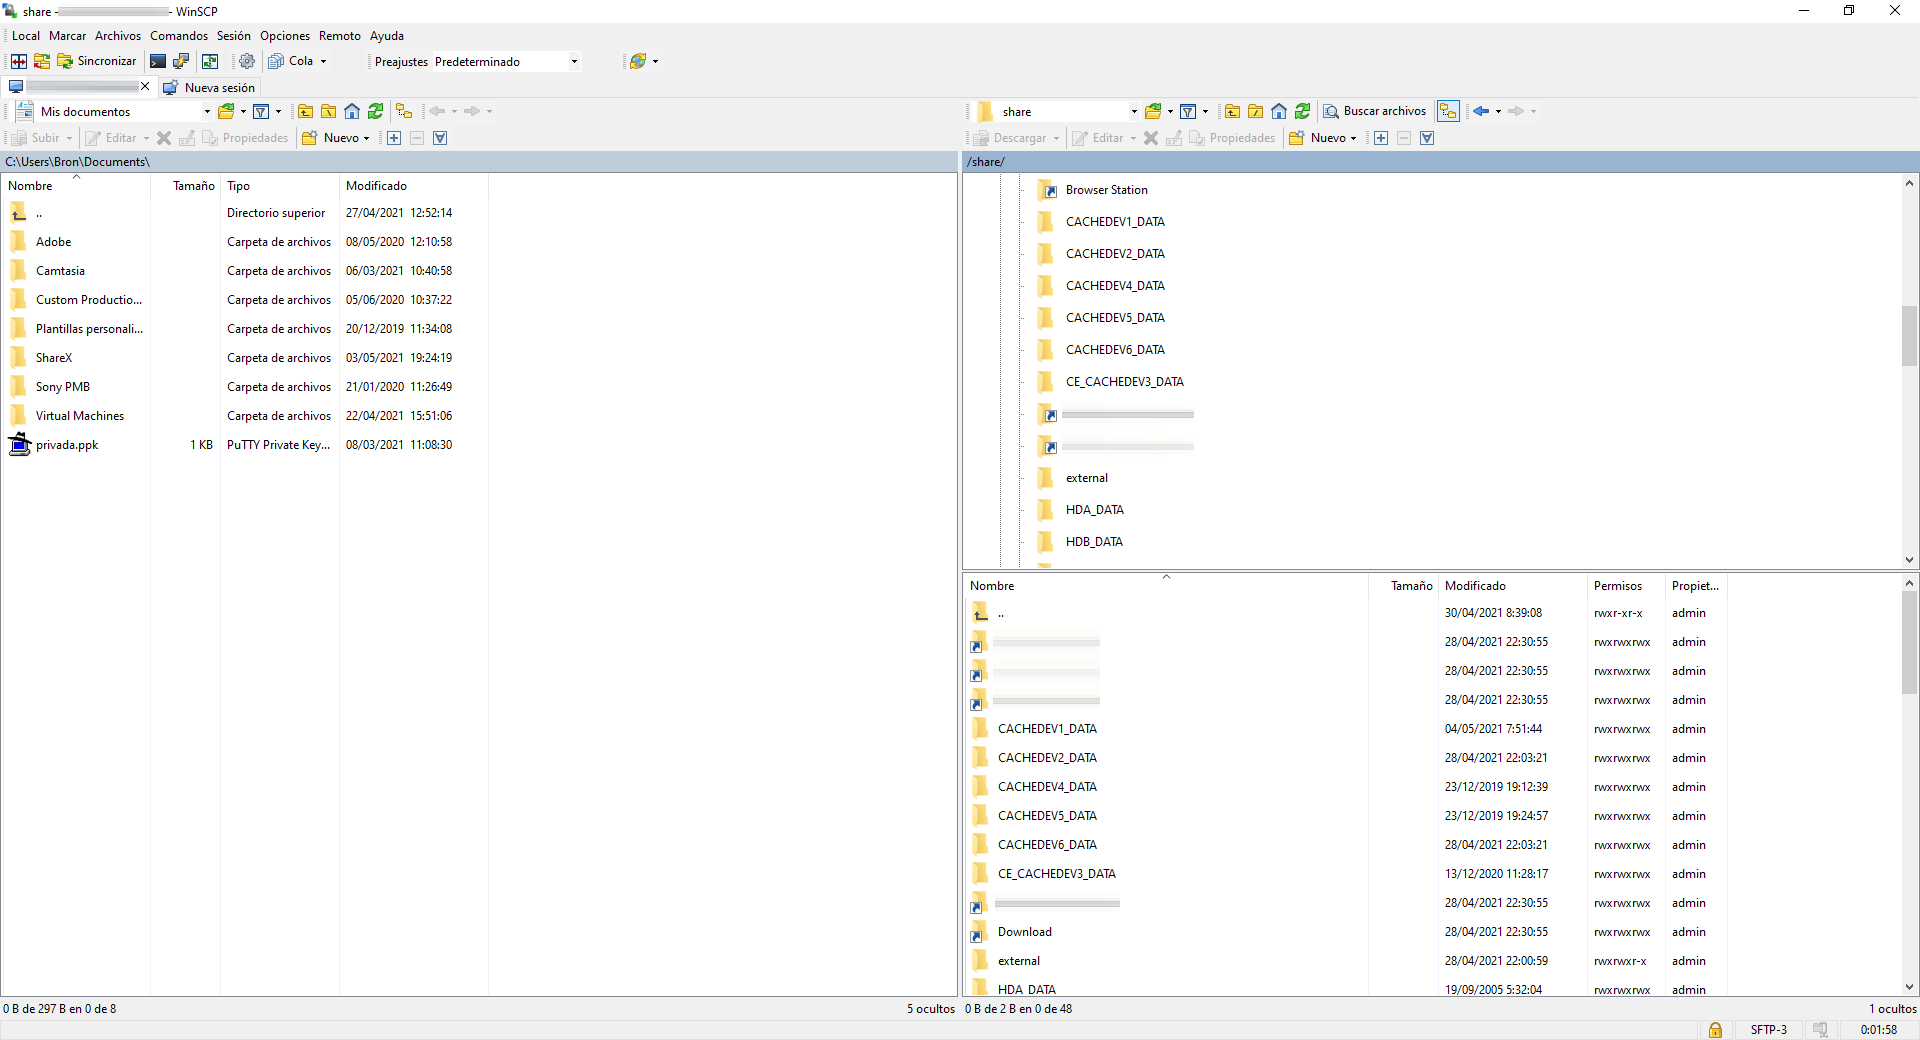
Task: Select HDB_DATA in the remote tree
Action: point(1094,542)
